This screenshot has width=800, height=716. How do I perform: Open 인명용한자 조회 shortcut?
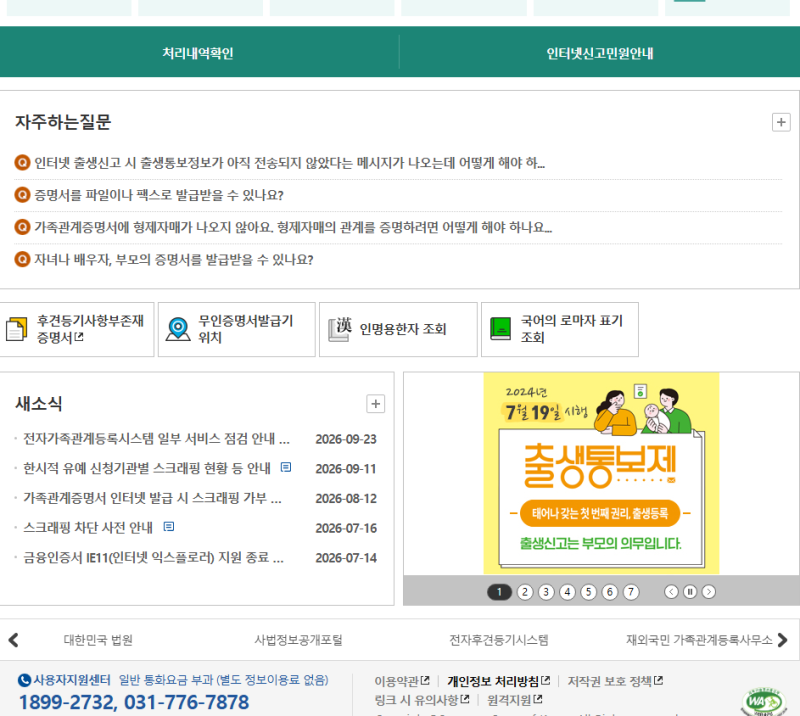398,329
